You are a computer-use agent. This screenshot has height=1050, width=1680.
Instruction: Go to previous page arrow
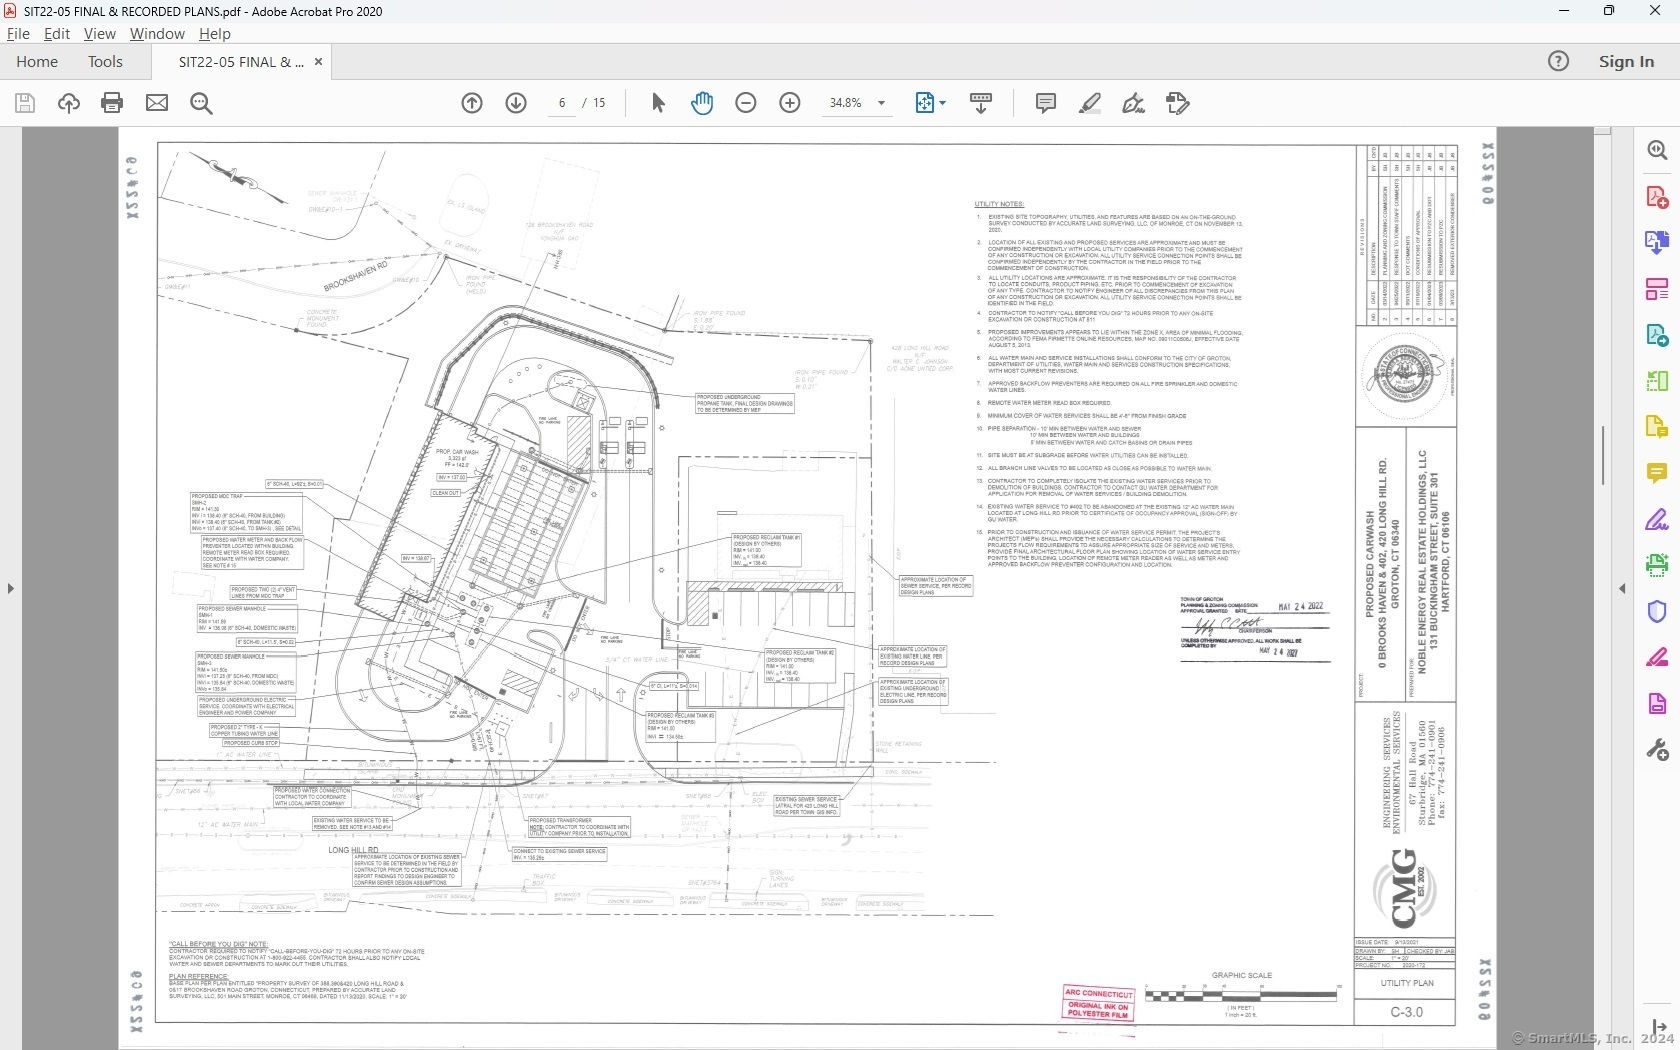[472, 103]
